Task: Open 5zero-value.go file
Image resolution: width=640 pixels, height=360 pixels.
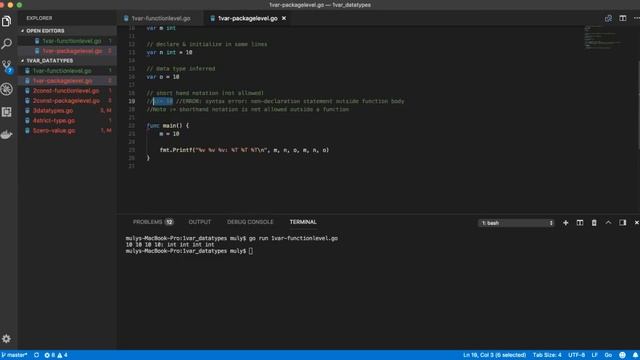Action: coord(67,131)
